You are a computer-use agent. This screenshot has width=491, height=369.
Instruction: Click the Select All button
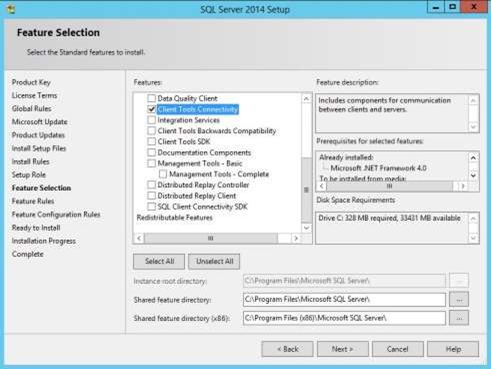(159, 261)
